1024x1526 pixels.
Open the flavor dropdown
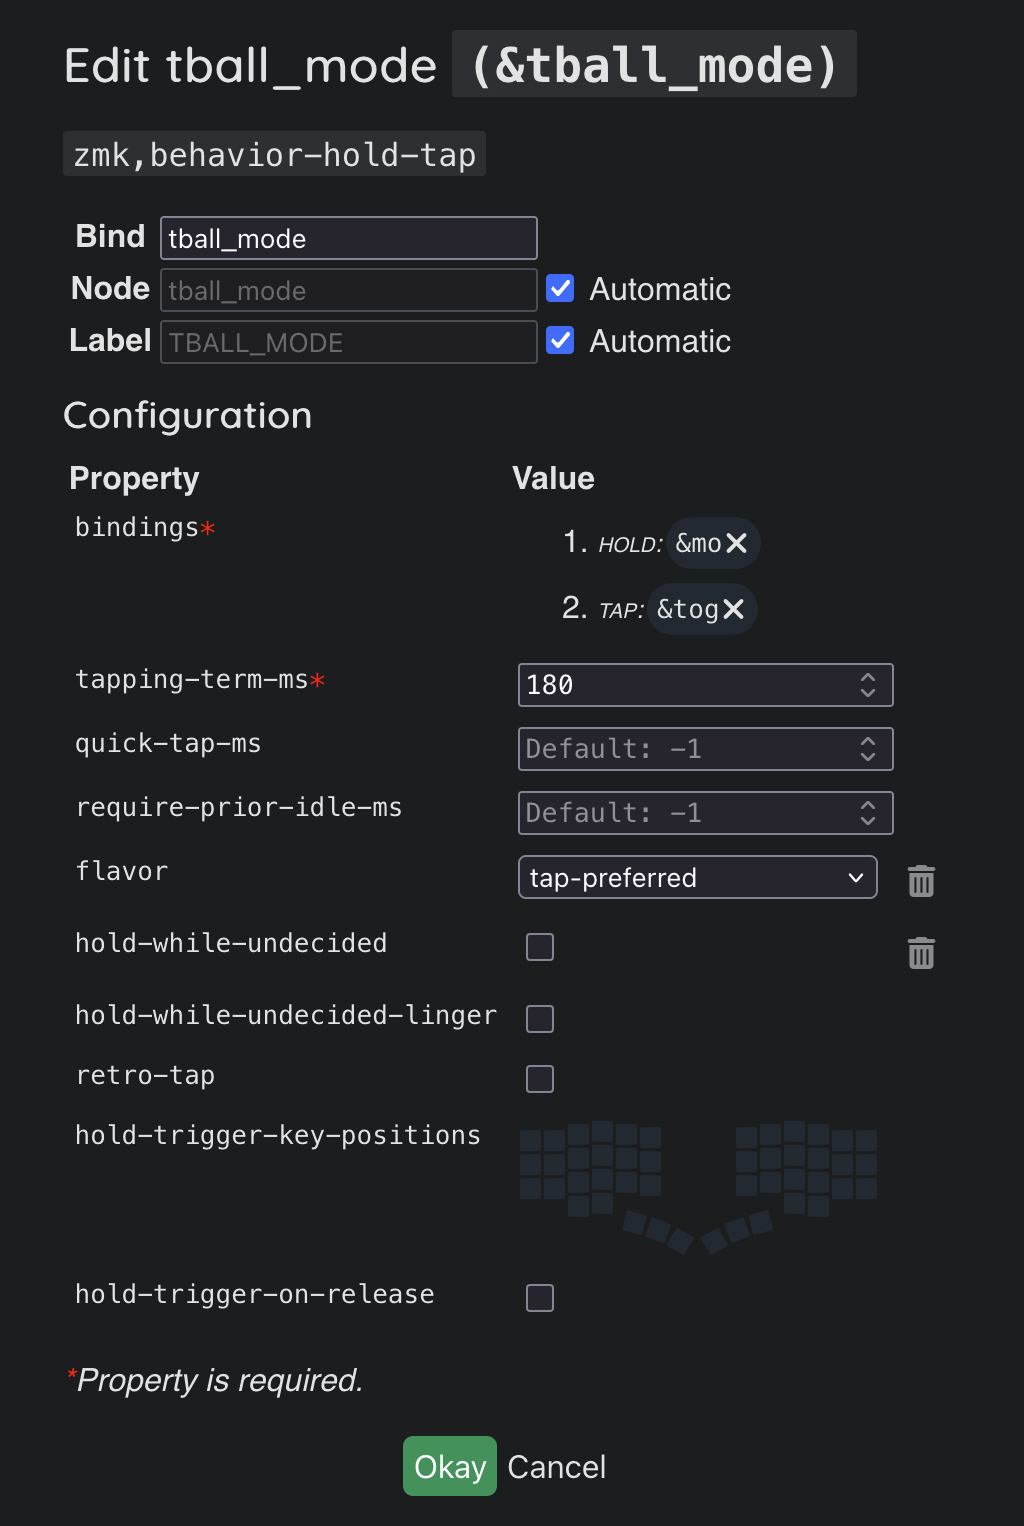pyautogui.click(x=697, y=878)
